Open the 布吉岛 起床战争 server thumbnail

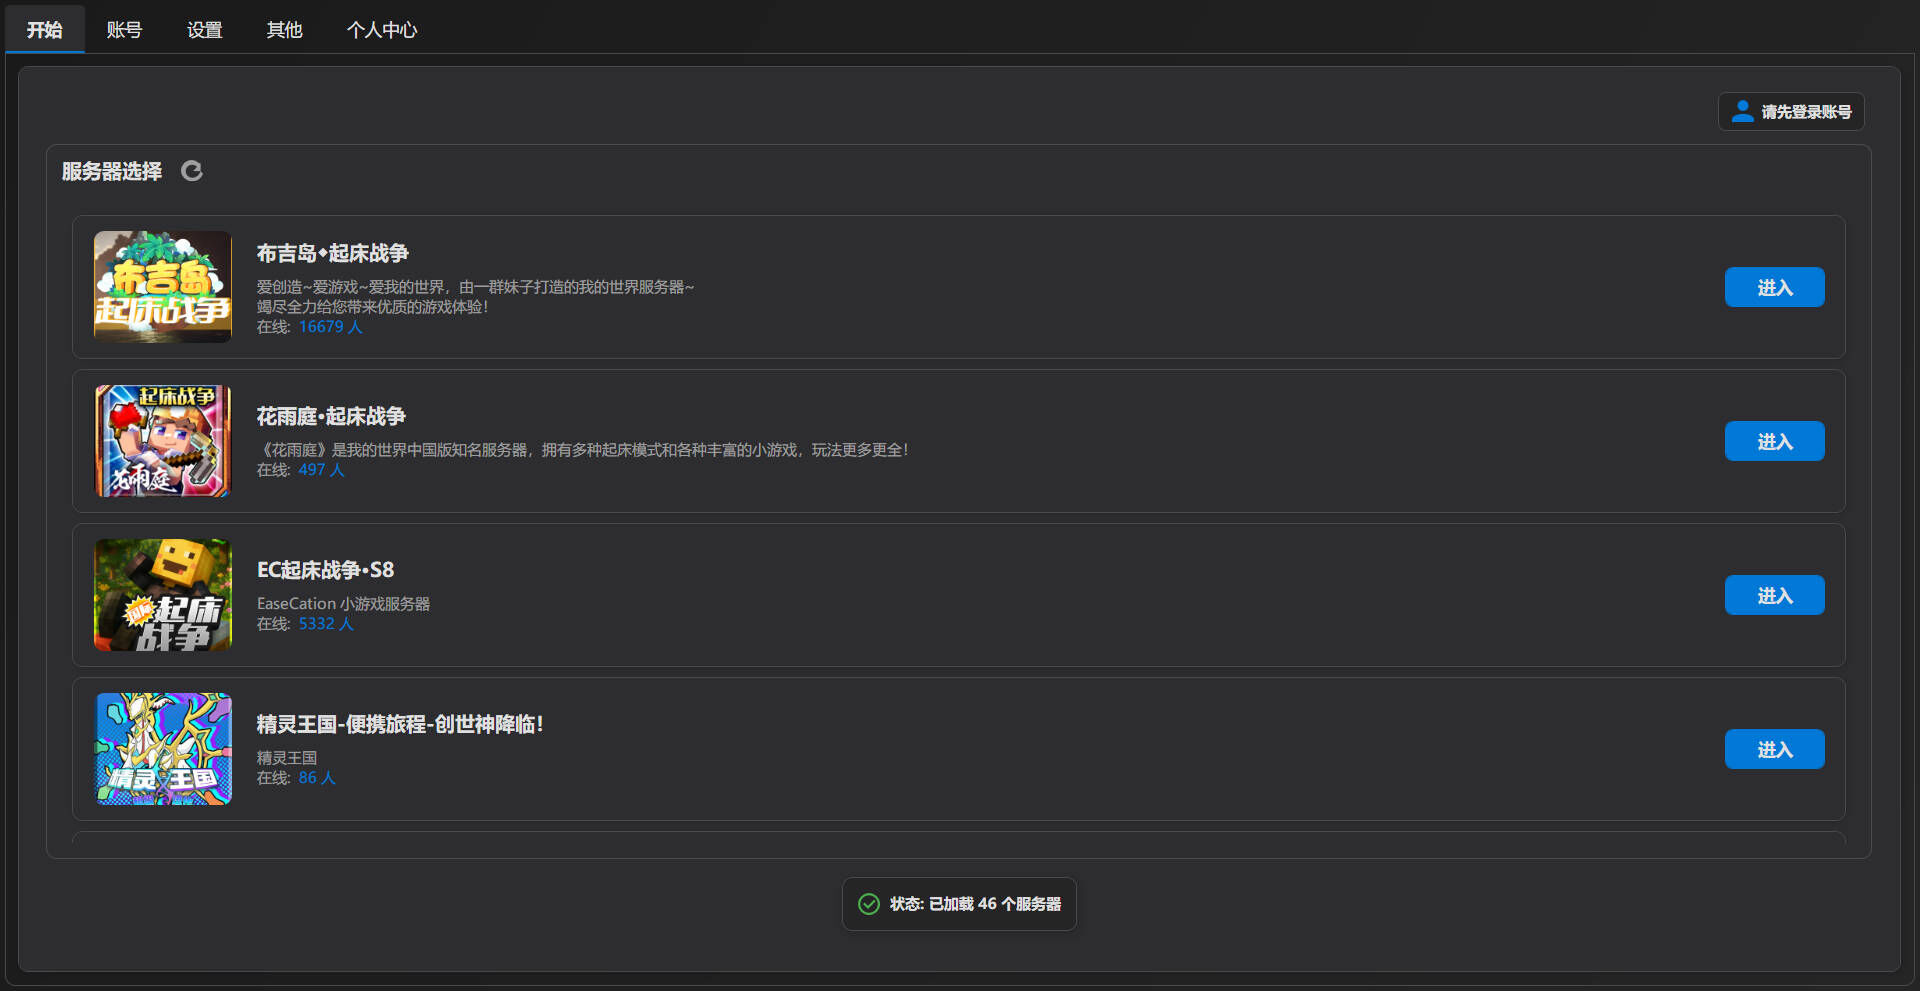163,287
